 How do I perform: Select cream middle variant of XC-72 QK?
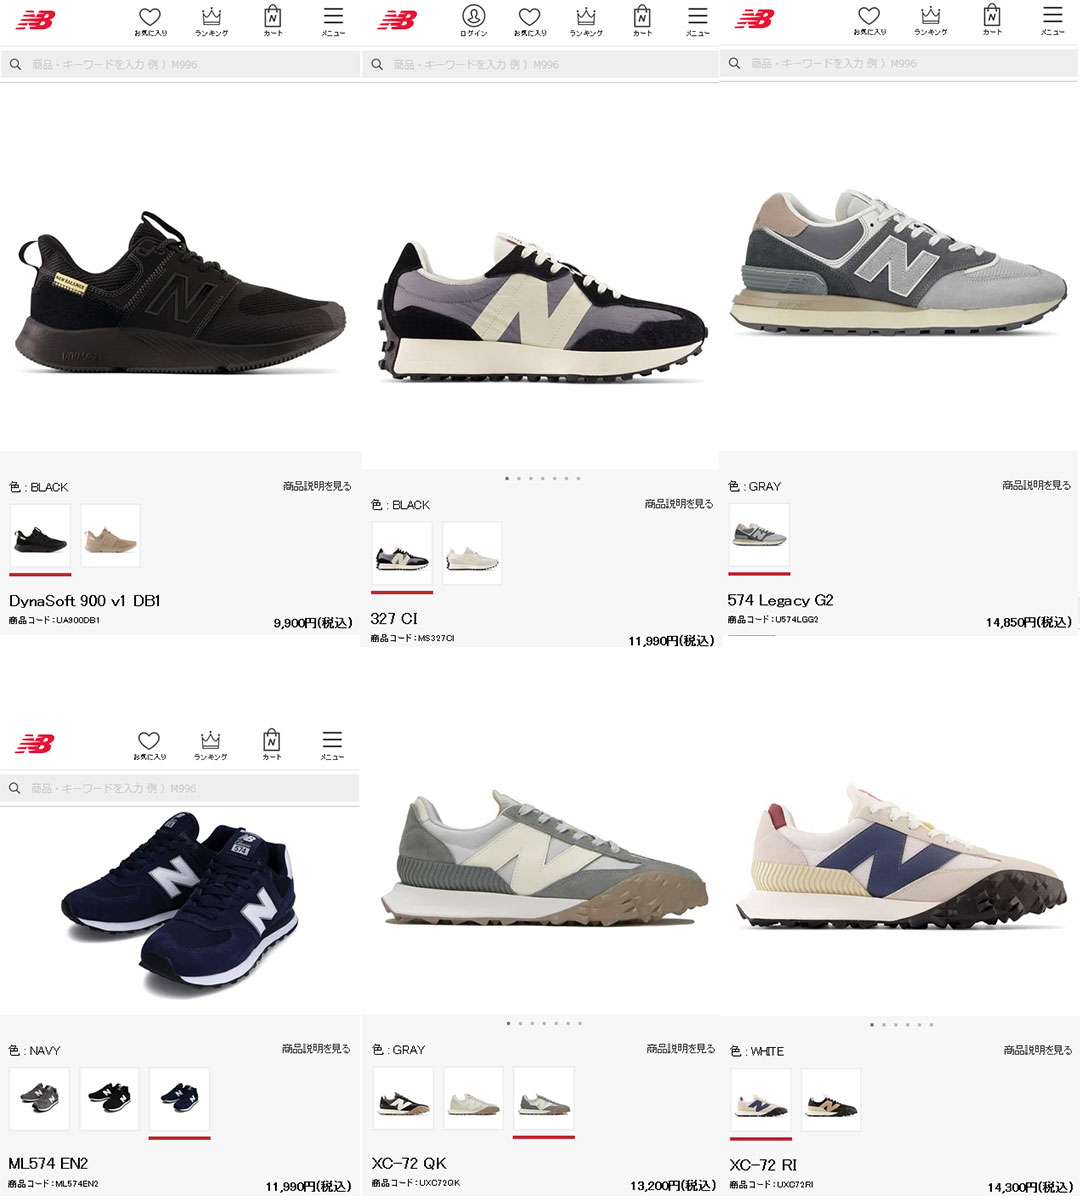tap(473, 1098)
